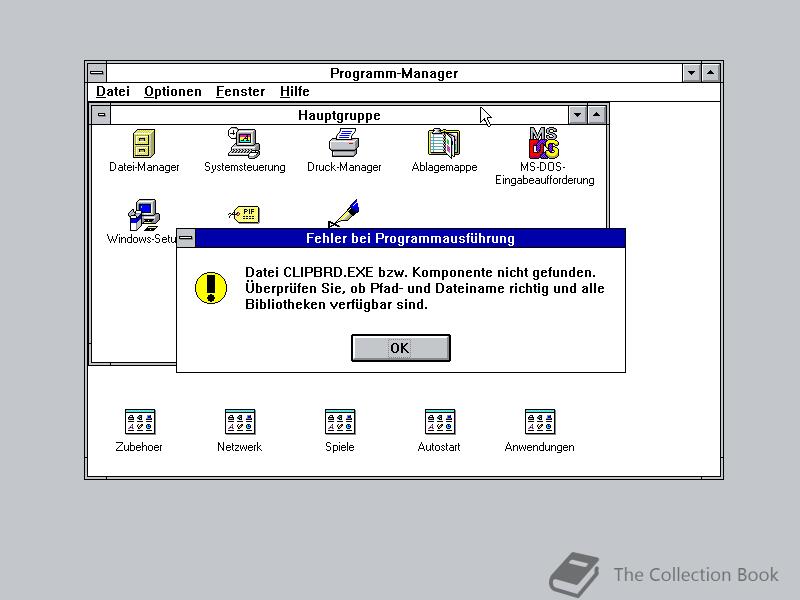Open Hauptgruppe window control menu
800x600 pixels.
click(x=102, y=115)
